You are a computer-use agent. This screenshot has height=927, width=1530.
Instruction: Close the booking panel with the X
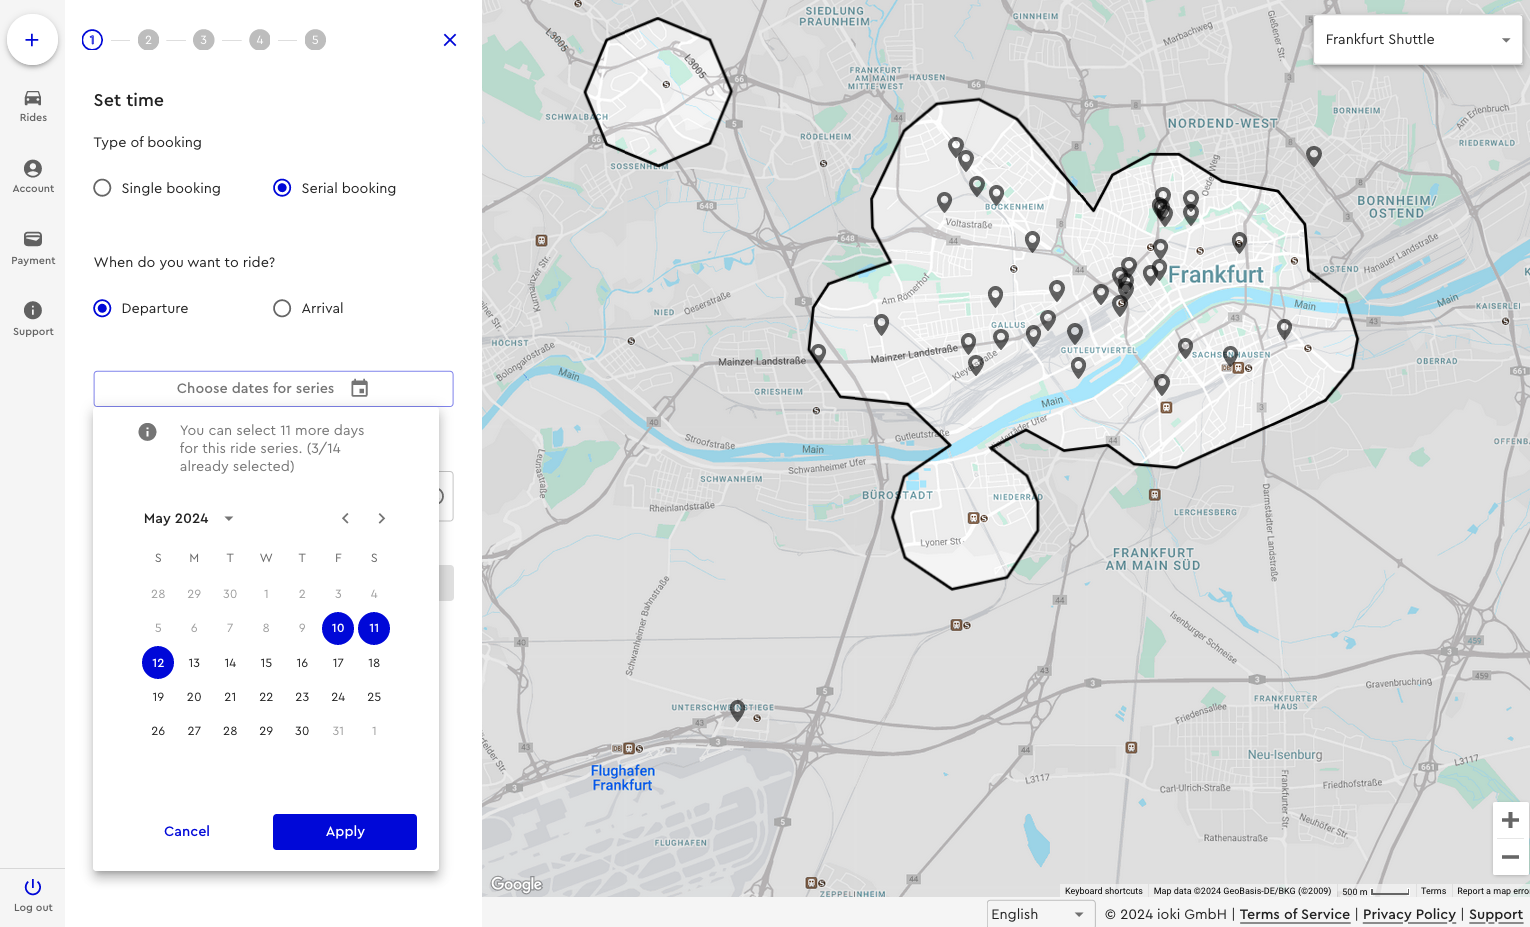450,40
